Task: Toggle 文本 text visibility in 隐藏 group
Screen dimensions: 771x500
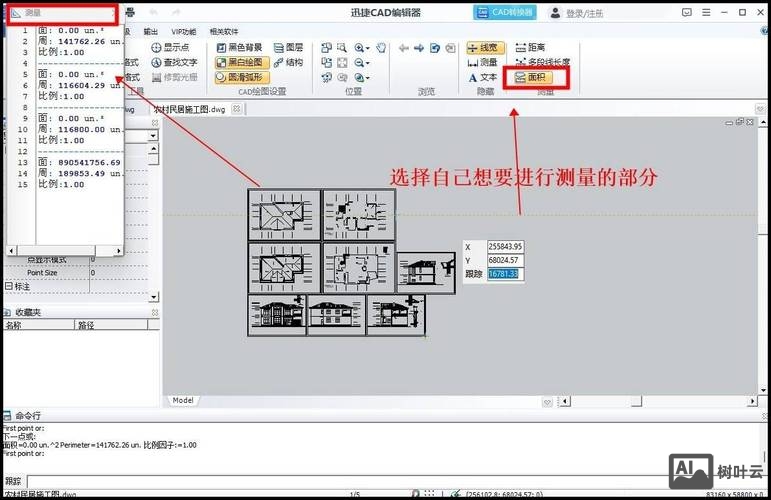Action: click(x=482, y=77)
